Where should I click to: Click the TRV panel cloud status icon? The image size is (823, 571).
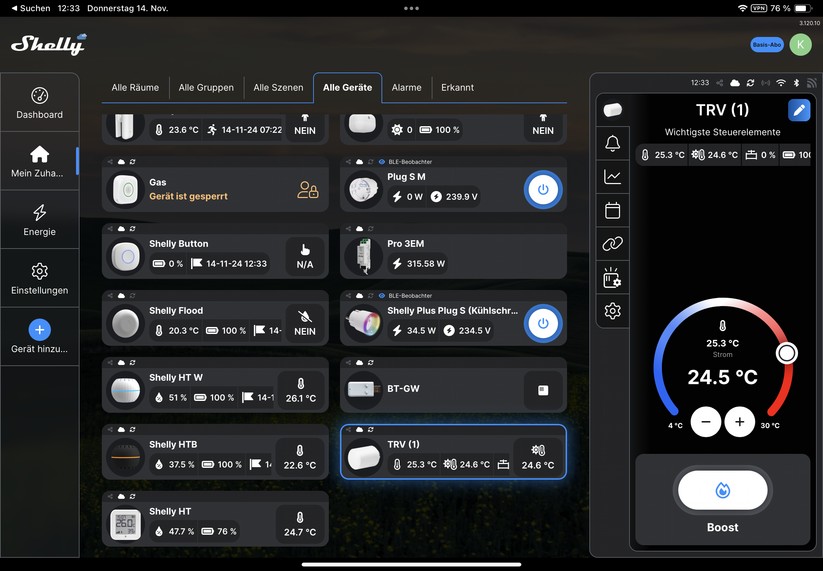pyautogui.click(x=735, y=83)
